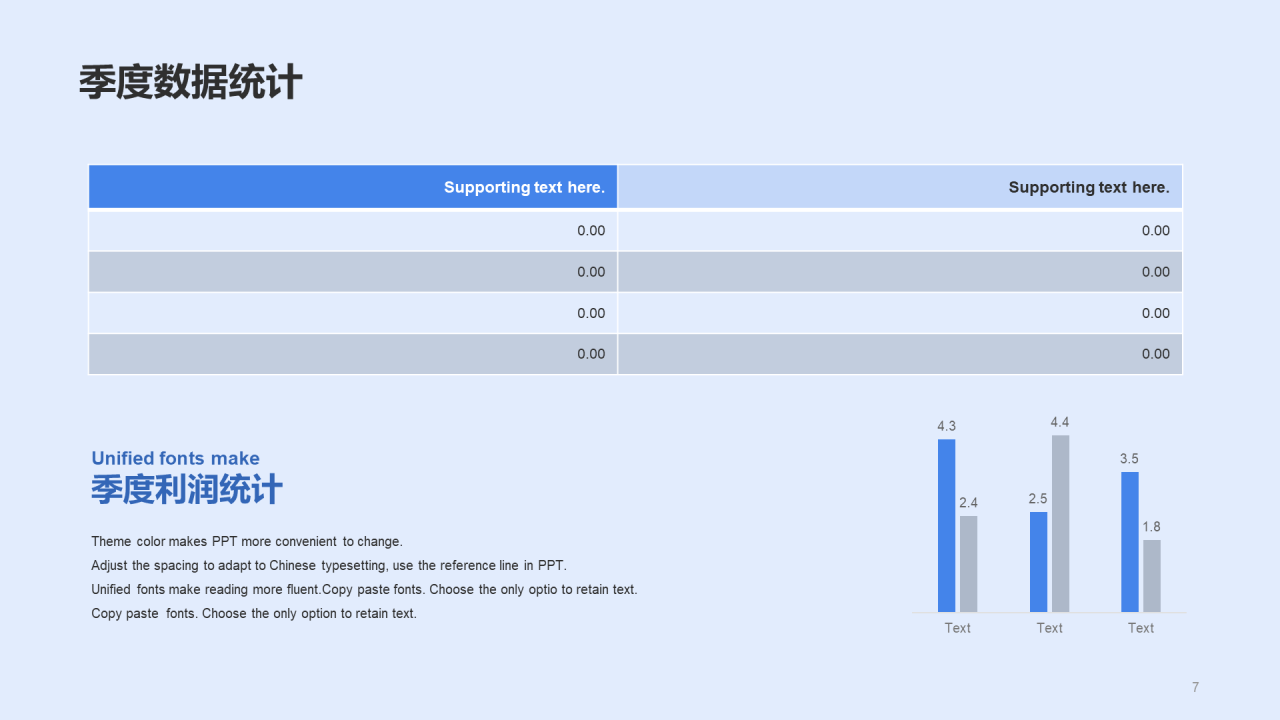1280x720 pixels.
Task: Click the 'Text' axis label under the 4.3 bar
Action: [x=957, y=628]
